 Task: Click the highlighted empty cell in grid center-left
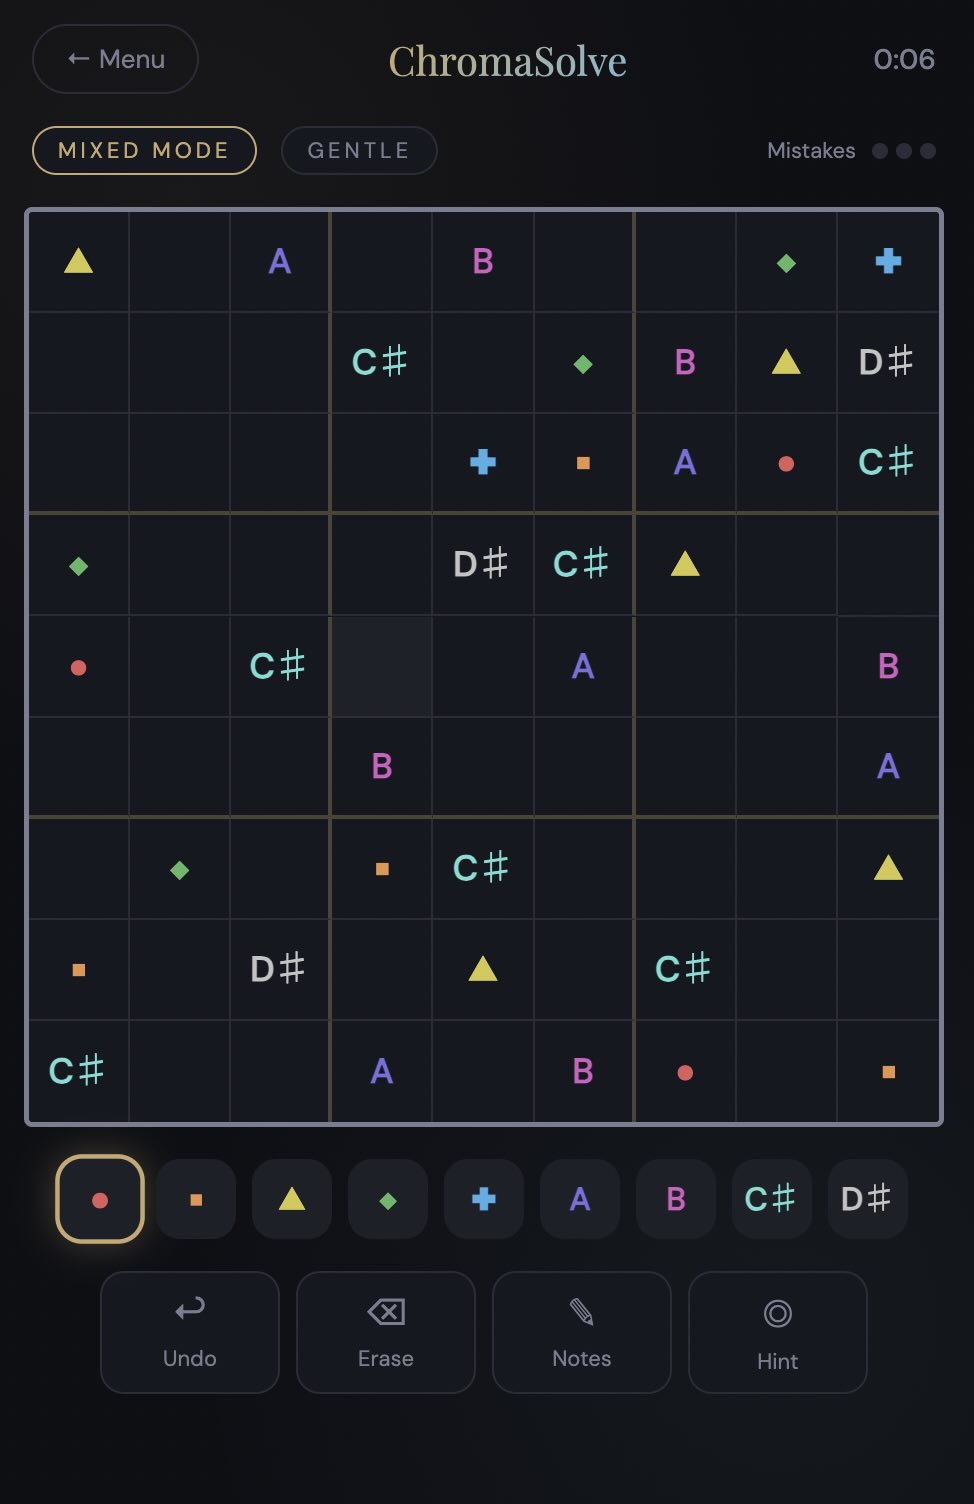pyautogui.click(x=381, y=666)
